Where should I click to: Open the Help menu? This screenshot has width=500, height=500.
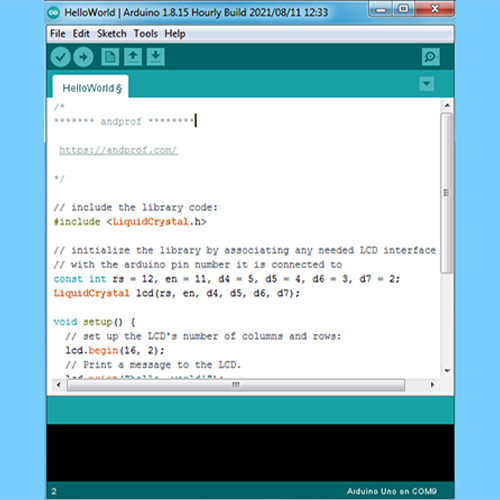pyautogui.click(x=175, y=34)
